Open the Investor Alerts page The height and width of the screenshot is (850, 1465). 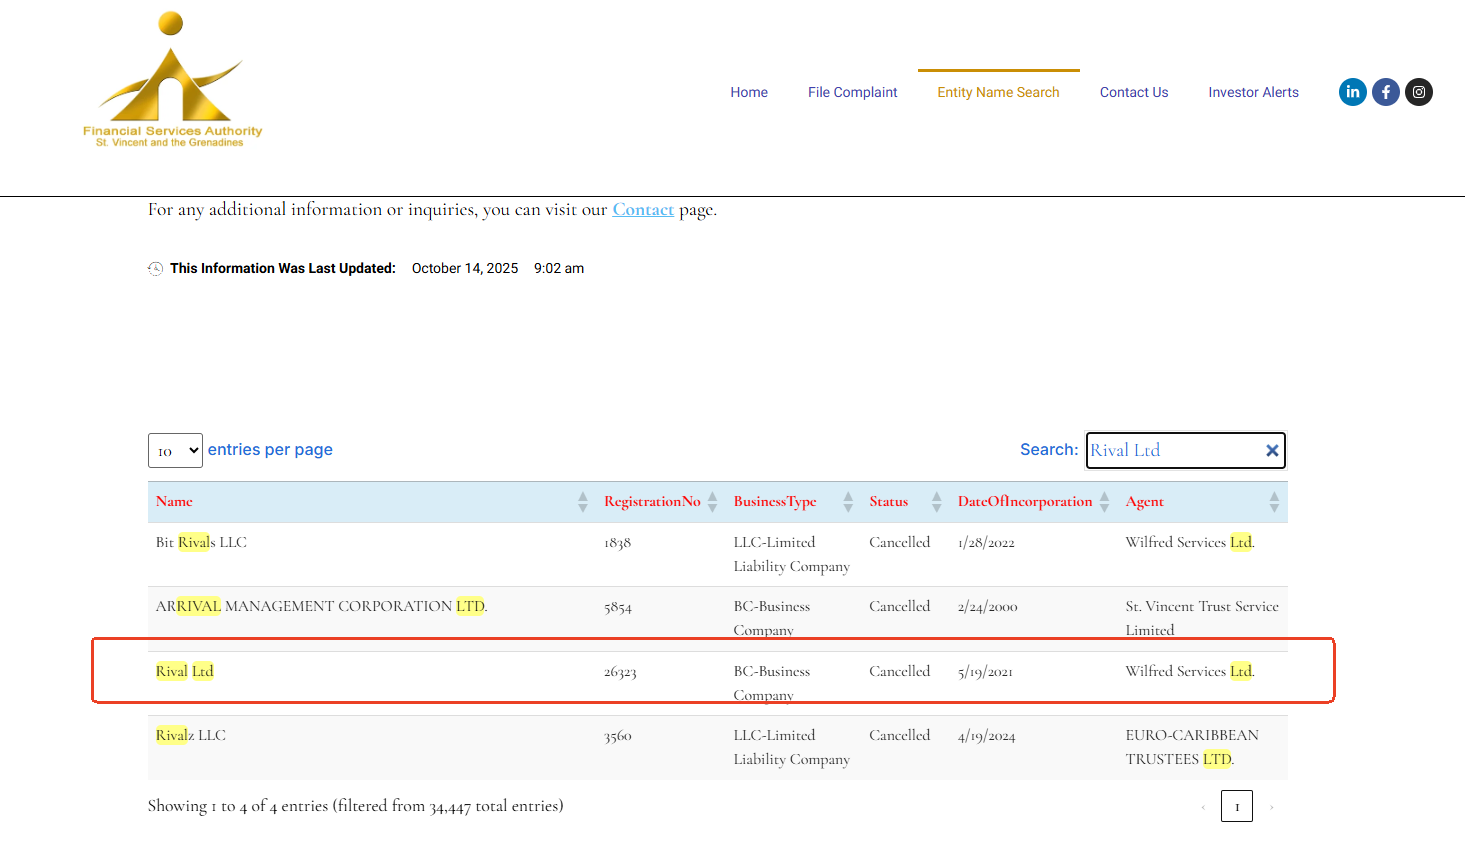(1253, 92)
